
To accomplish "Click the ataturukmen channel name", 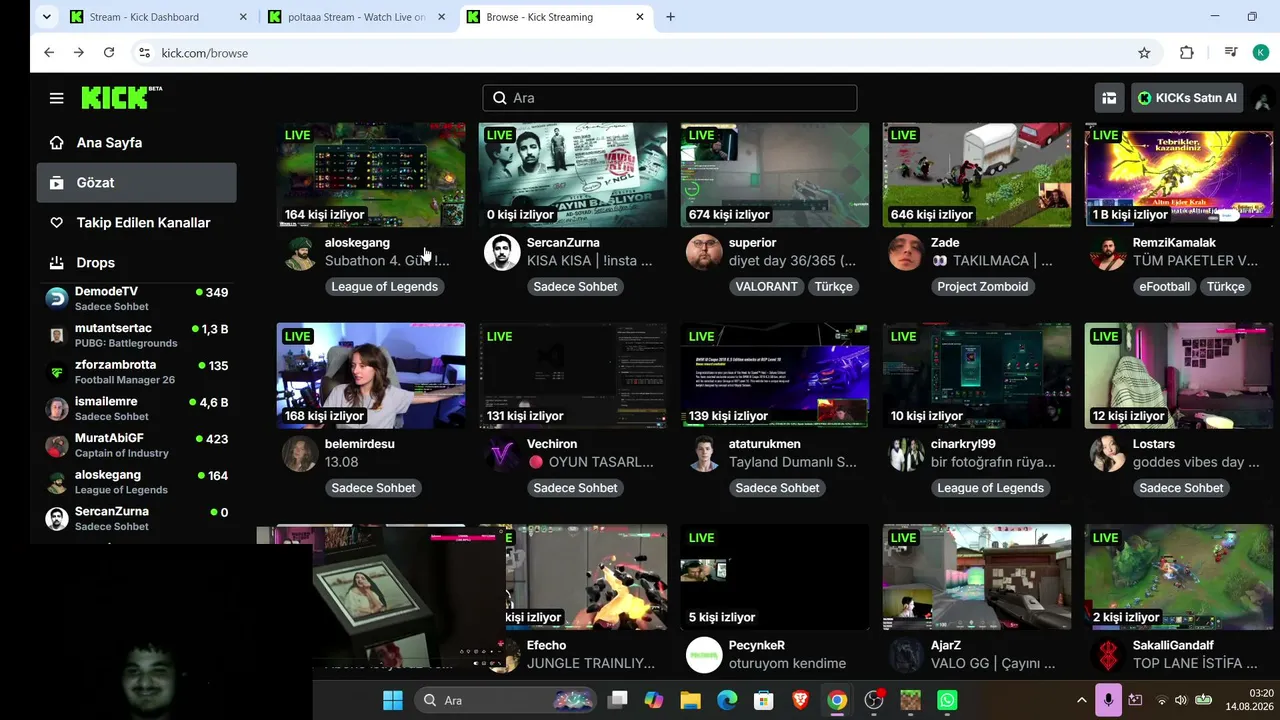I will [765, 444].
